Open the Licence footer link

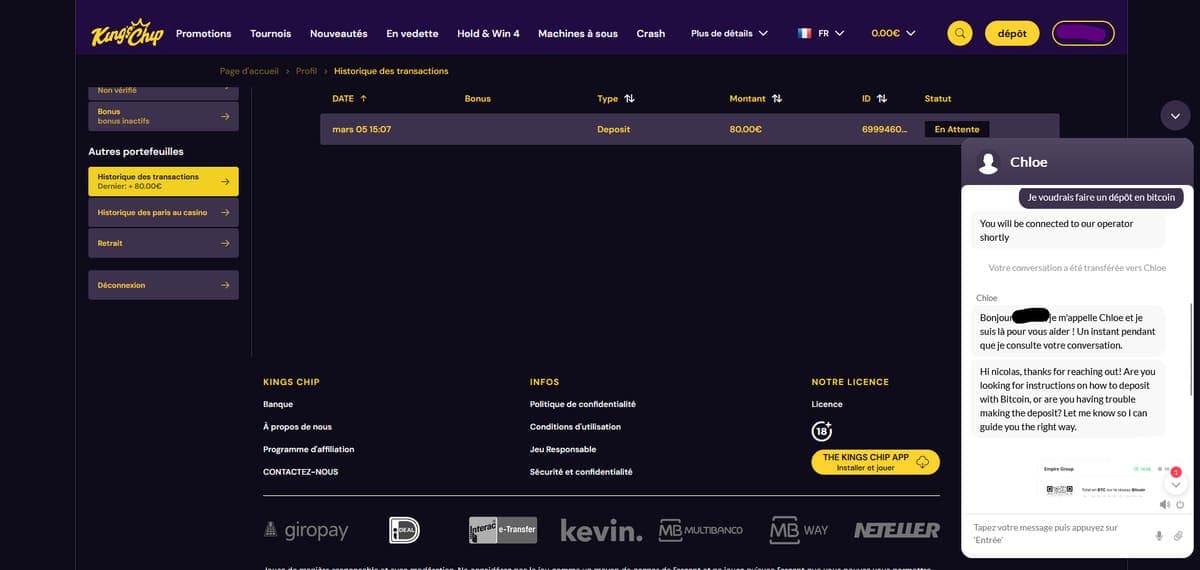[827, 404]
